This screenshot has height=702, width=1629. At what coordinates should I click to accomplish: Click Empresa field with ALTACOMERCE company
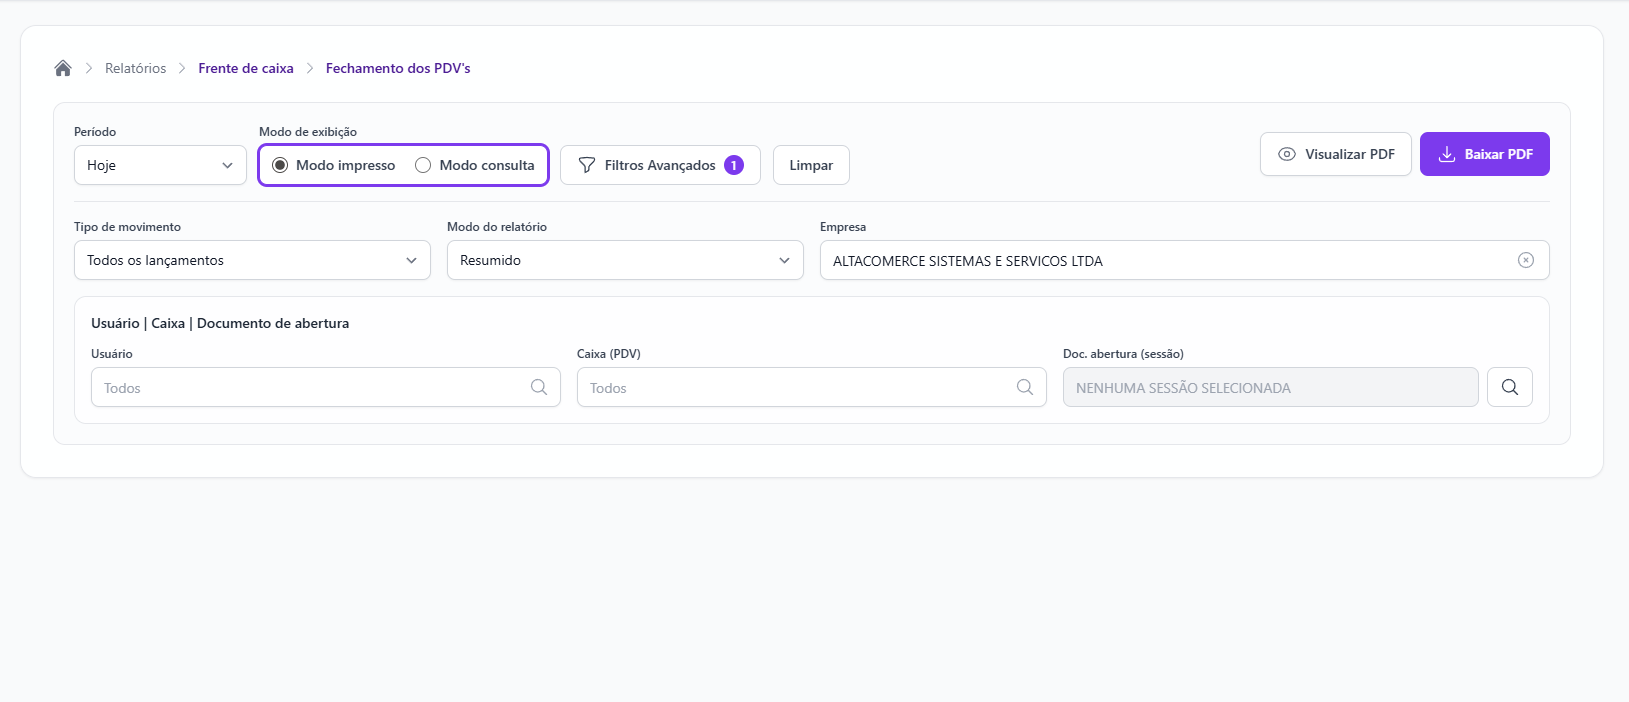point(1185,260)
